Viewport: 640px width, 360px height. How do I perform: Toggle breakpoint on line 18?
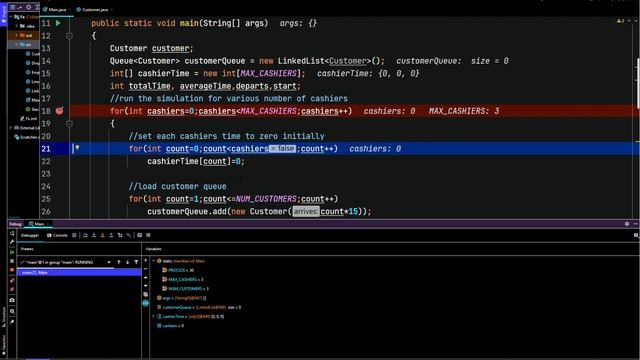coord(60,111)
